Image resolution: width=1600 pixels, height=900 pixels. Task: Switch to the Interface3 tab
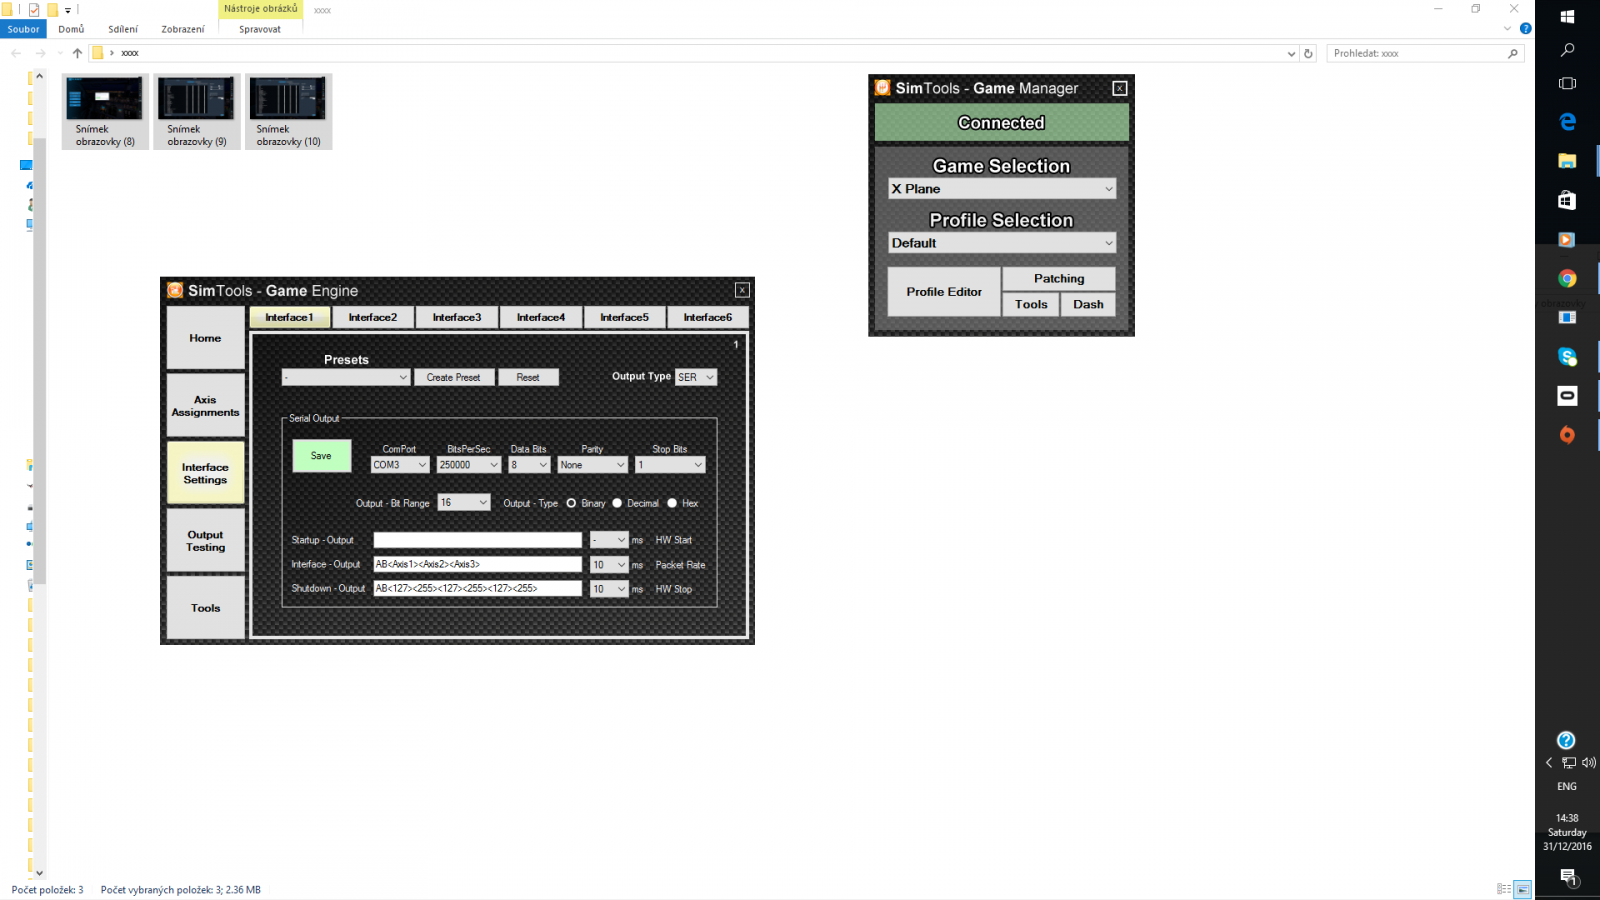[457, 317]
